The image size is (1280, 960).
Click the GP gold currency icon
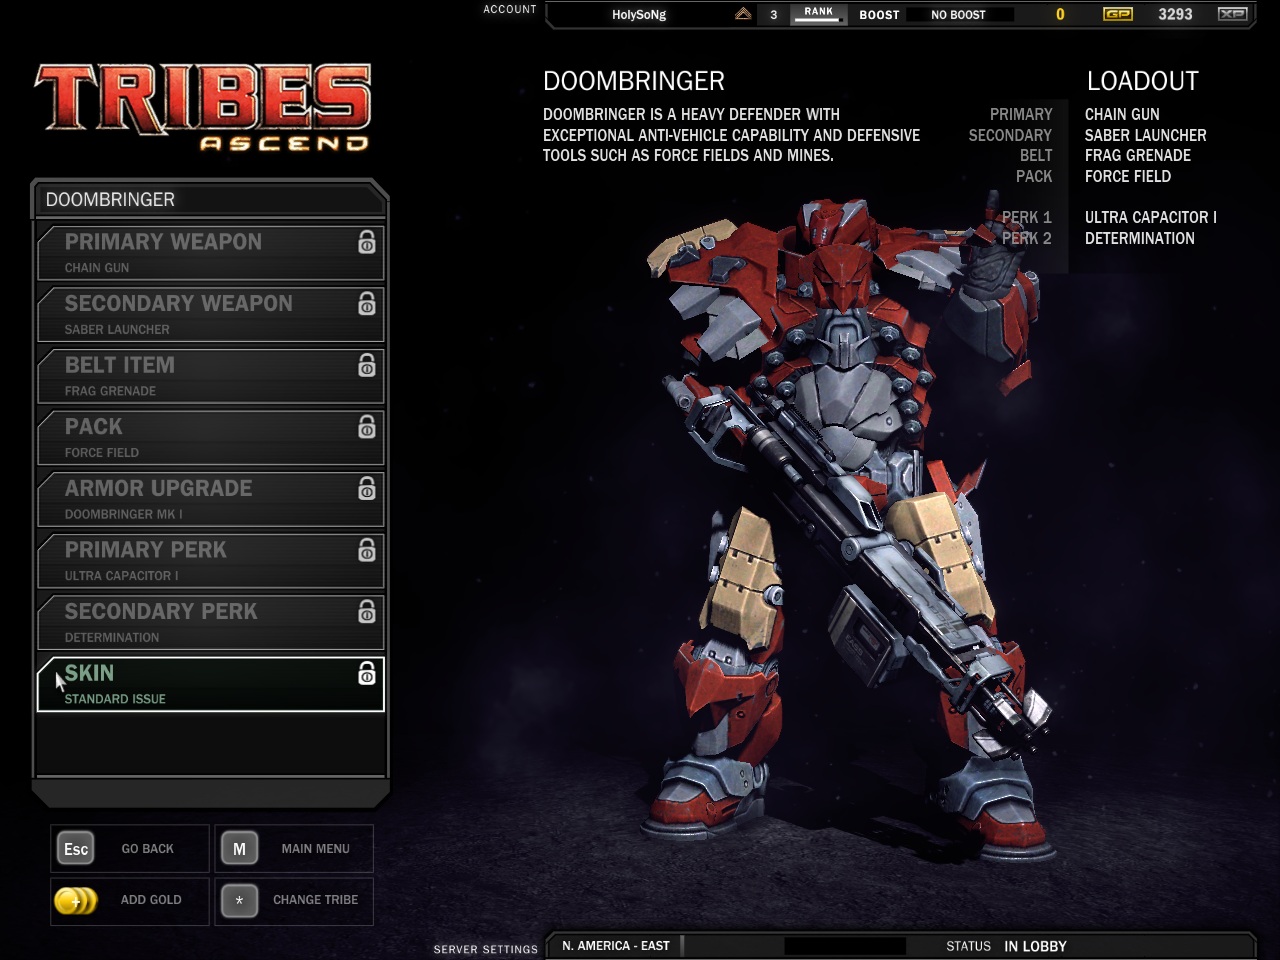pos(1117,14)
